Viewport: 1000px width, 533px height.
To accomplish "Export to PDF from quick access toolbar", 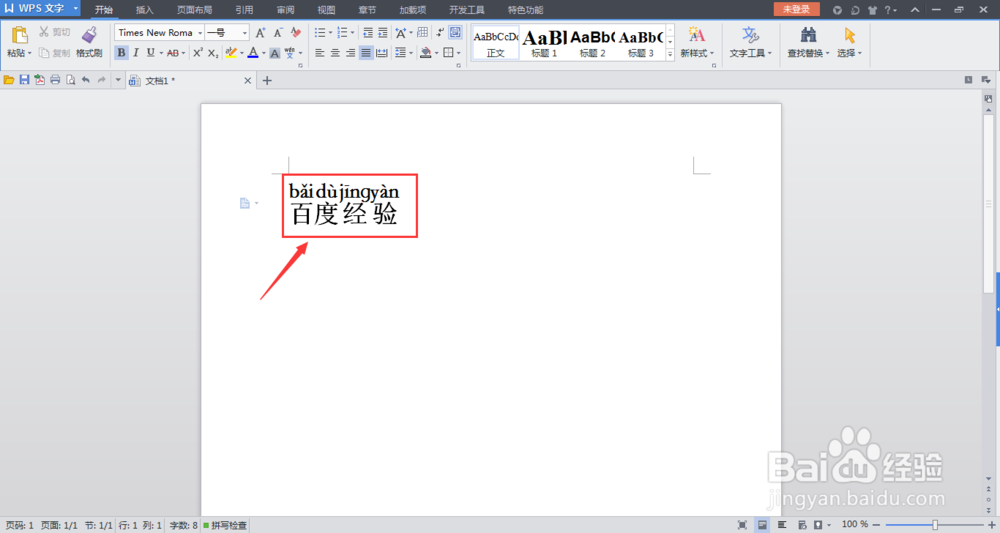I will (40, 80).
